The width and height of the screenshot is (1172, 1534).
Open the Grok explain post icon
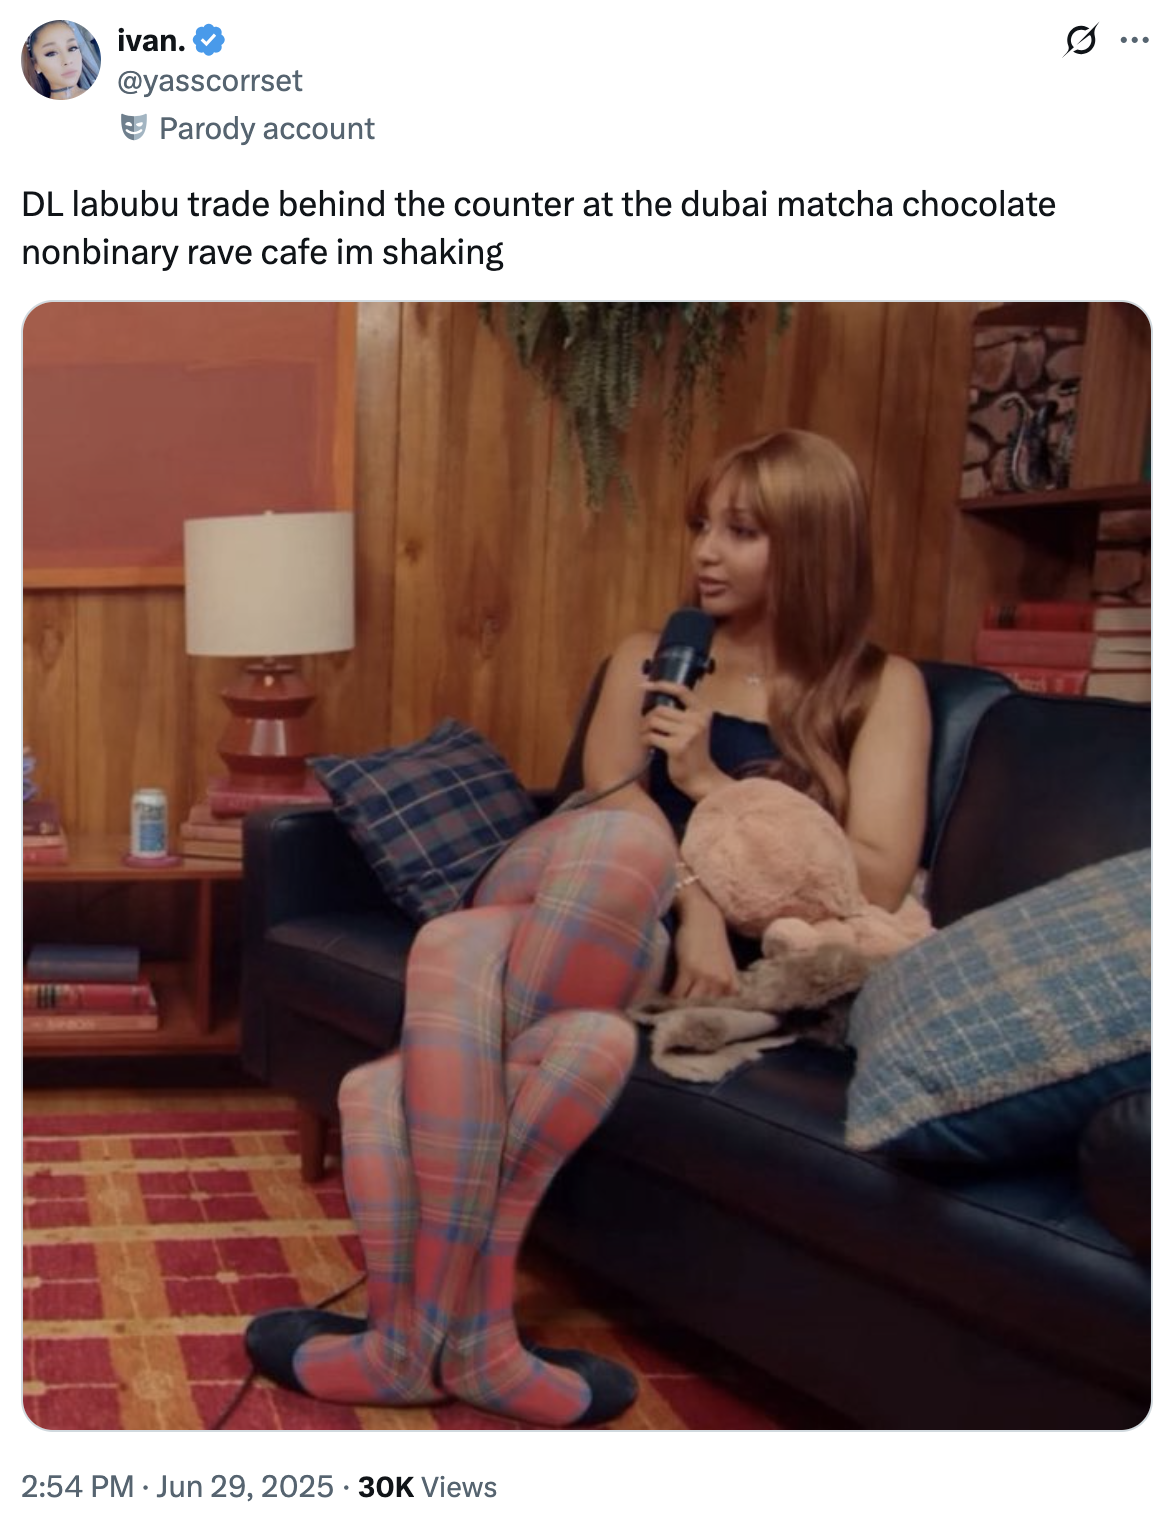point(1080,41)
